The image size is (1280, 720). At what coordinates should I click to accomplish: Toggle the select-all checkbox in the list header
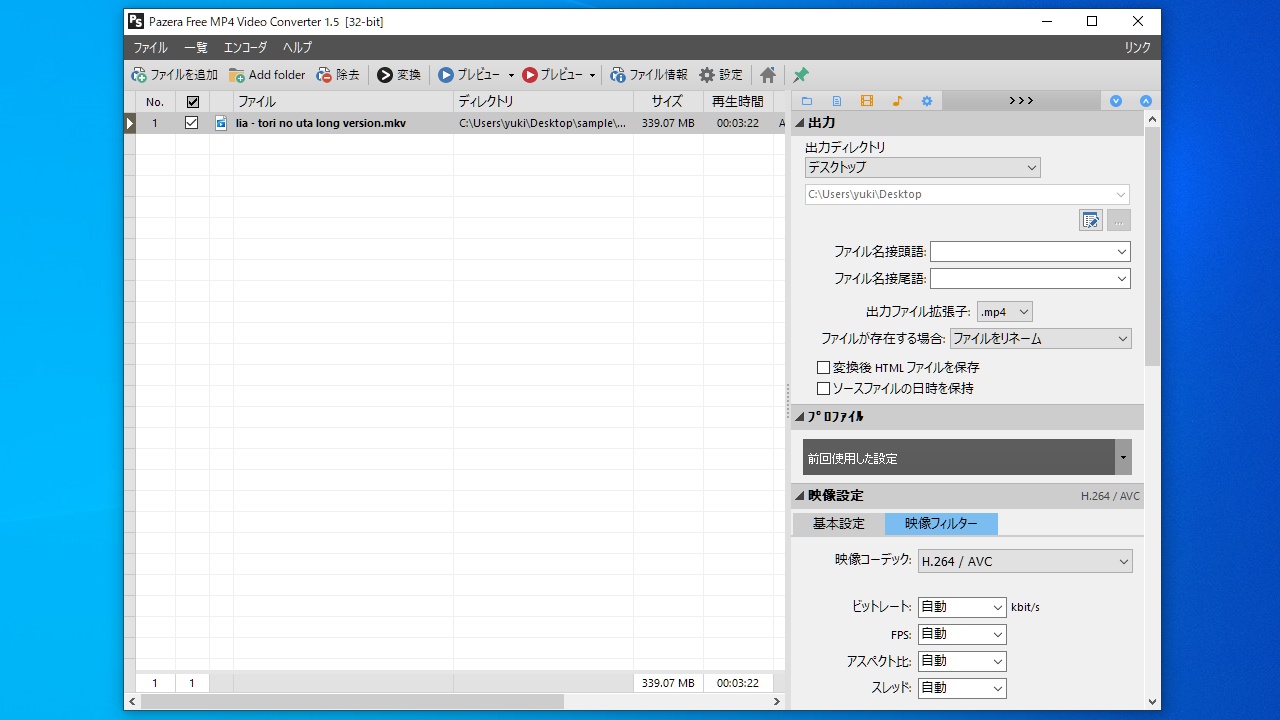(x=193, y=102)
